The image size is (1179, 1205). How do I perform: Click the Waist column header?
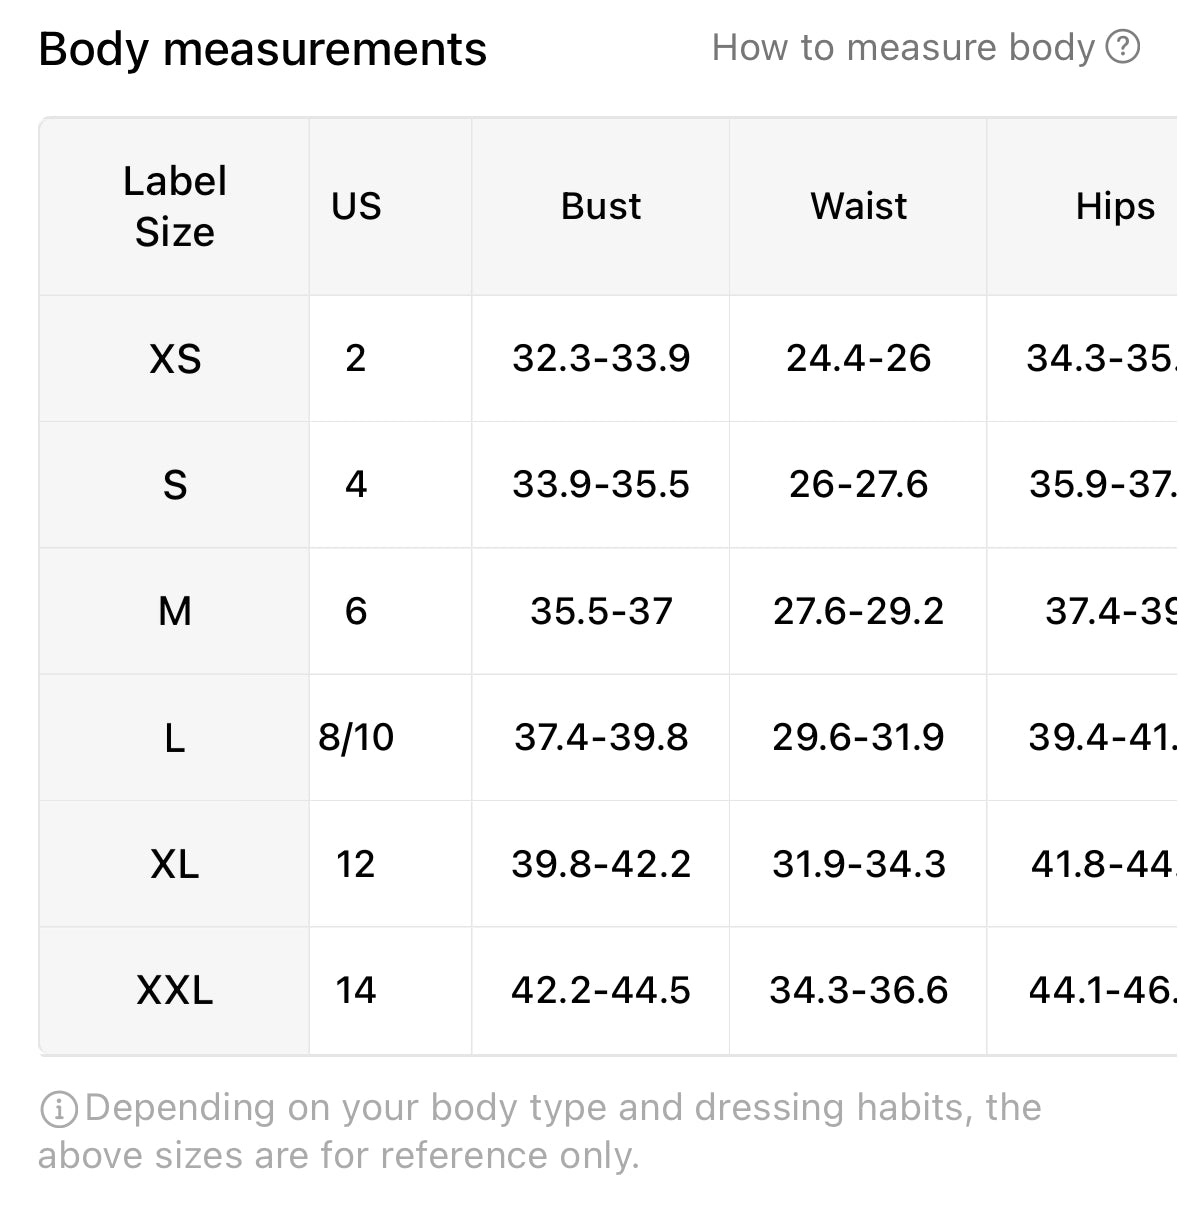pos(858,206)
